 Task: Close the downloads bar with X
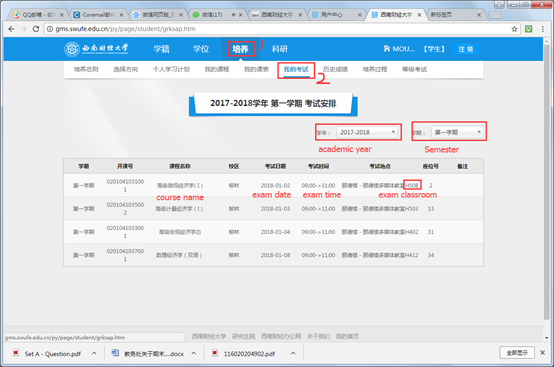[542, 353]
